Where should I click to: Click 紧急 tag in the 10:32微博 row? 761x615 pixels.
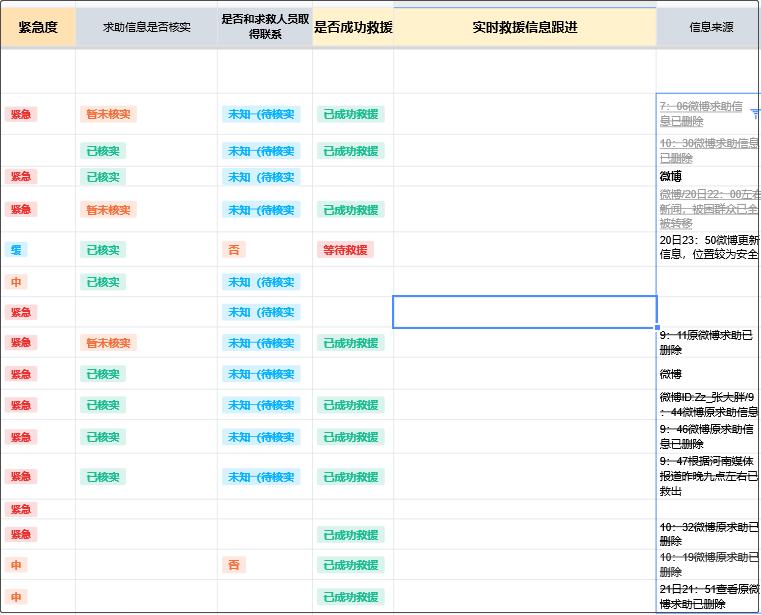point(21,534)
